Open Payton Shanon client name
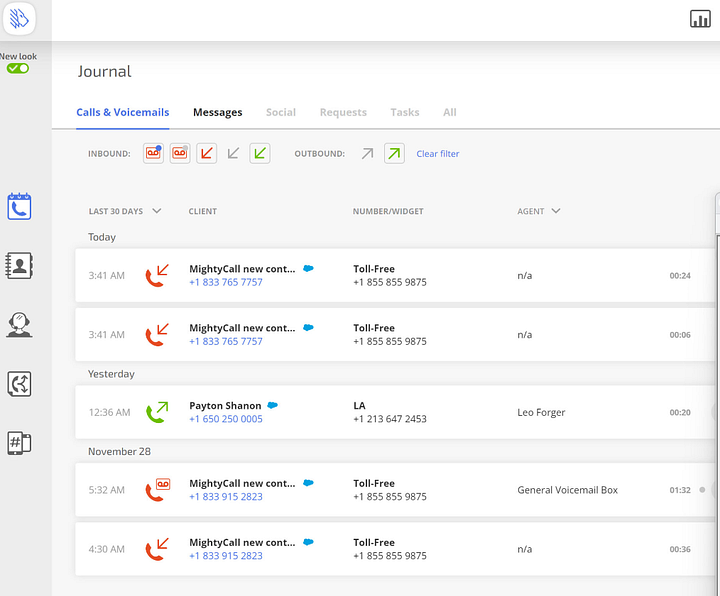This screenshot has height=596, width=720. pyautogui.click(x=225, y=406)
